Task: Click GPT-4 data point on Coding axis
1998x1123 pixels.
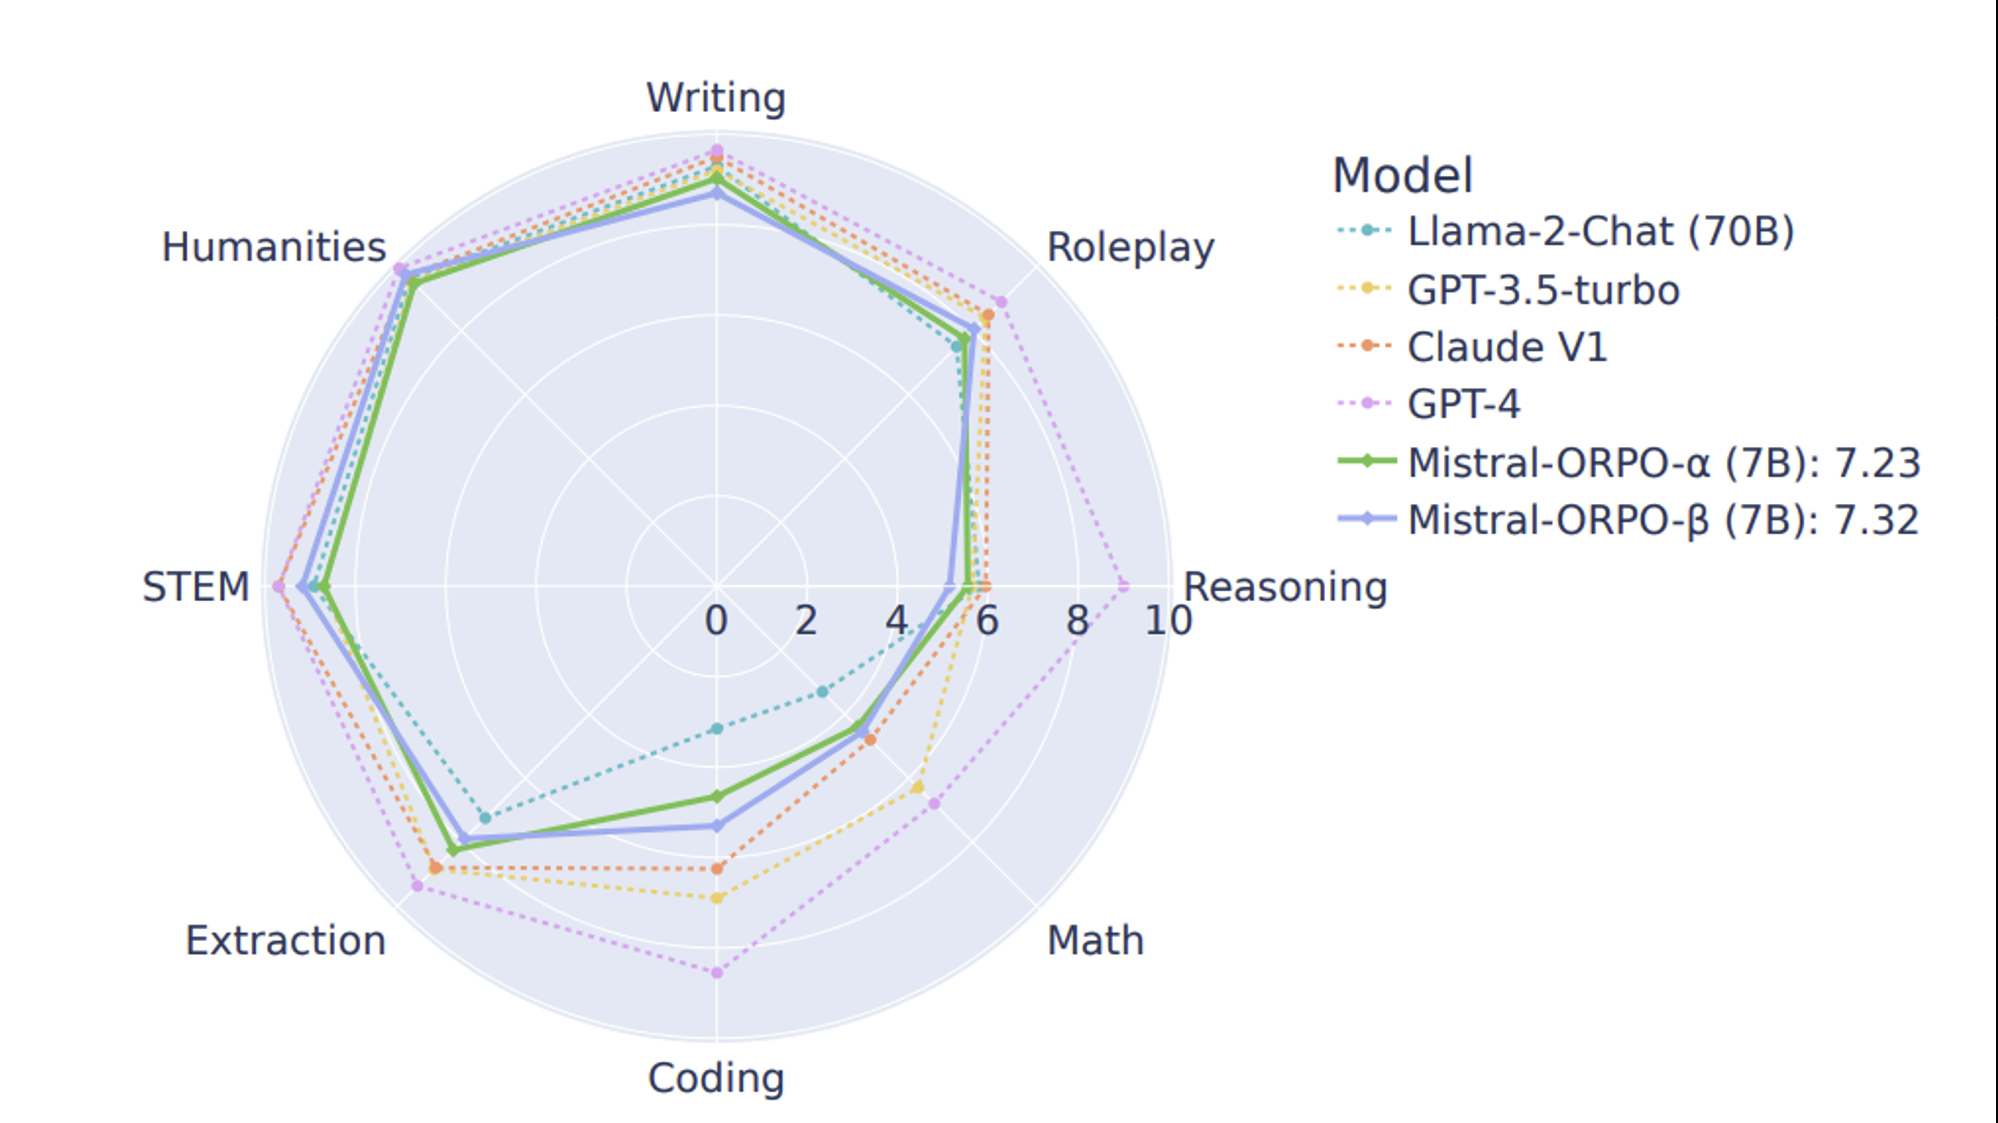Action: (x=717, y=972)
